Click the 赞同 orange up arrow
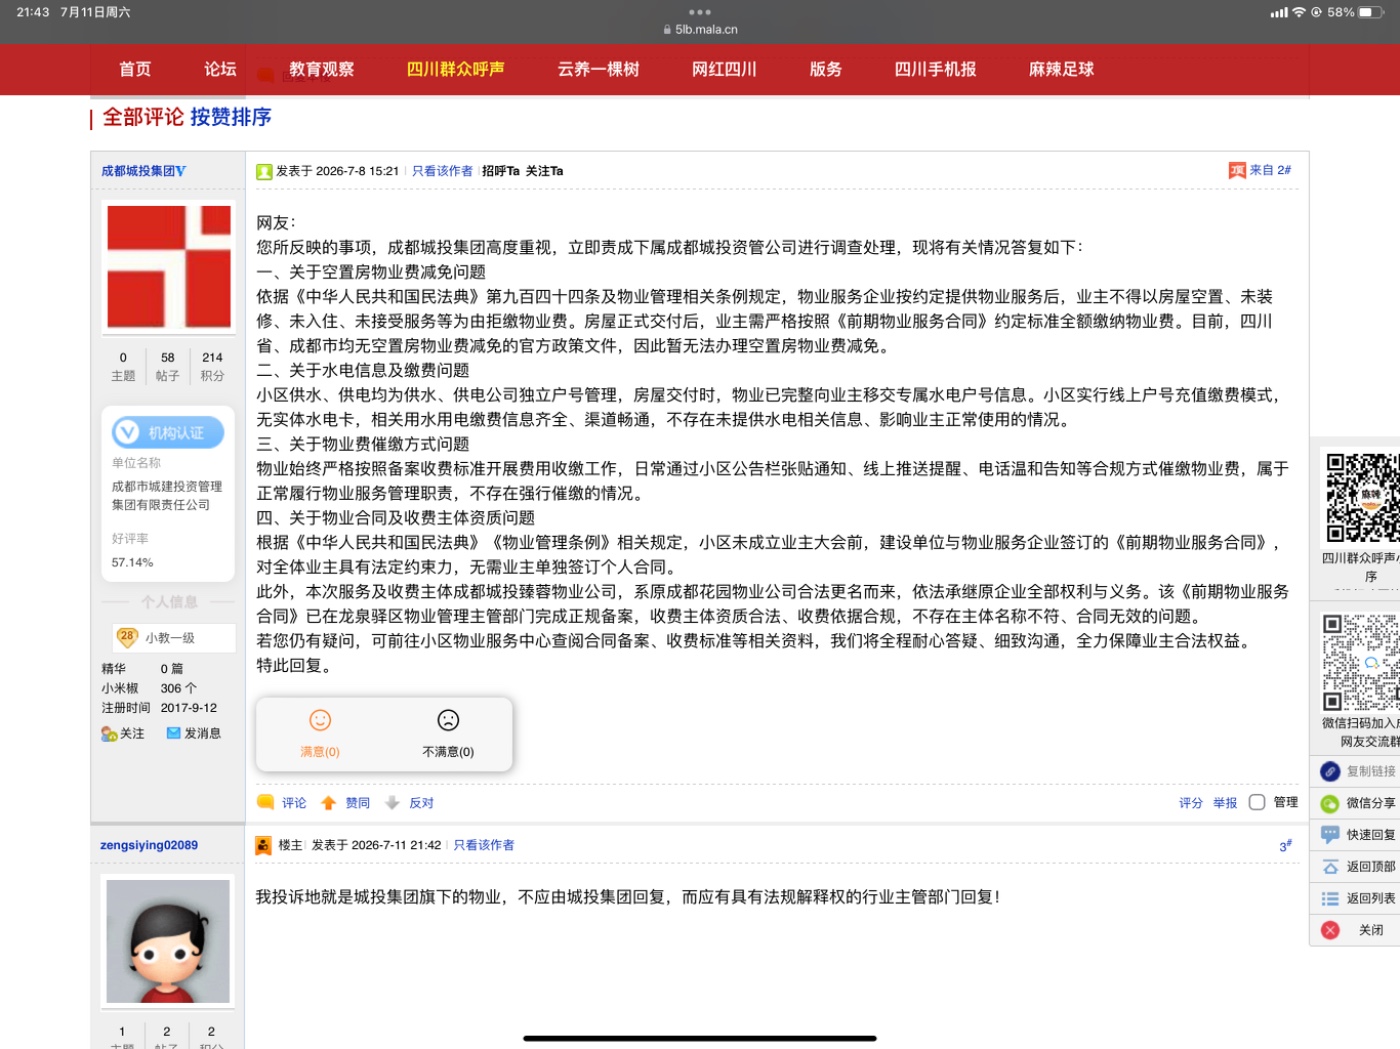 click(x=328, y=803)
